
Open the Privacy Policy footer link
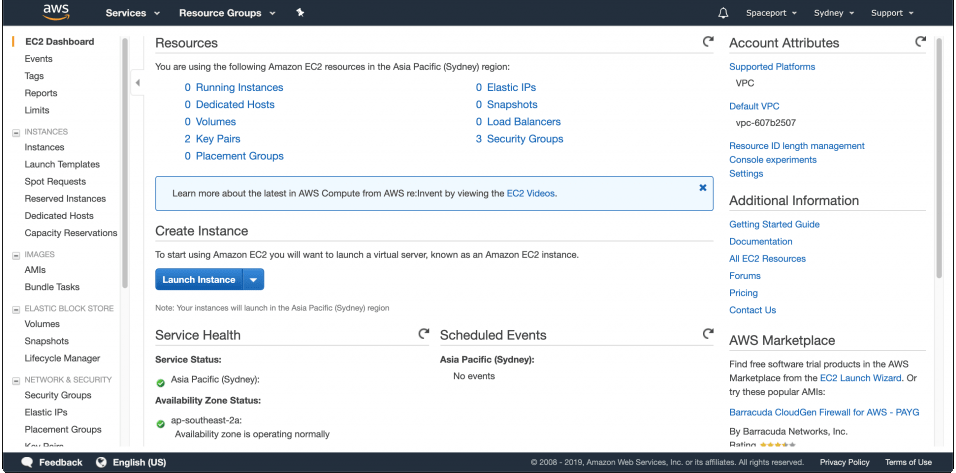point(844,462)
